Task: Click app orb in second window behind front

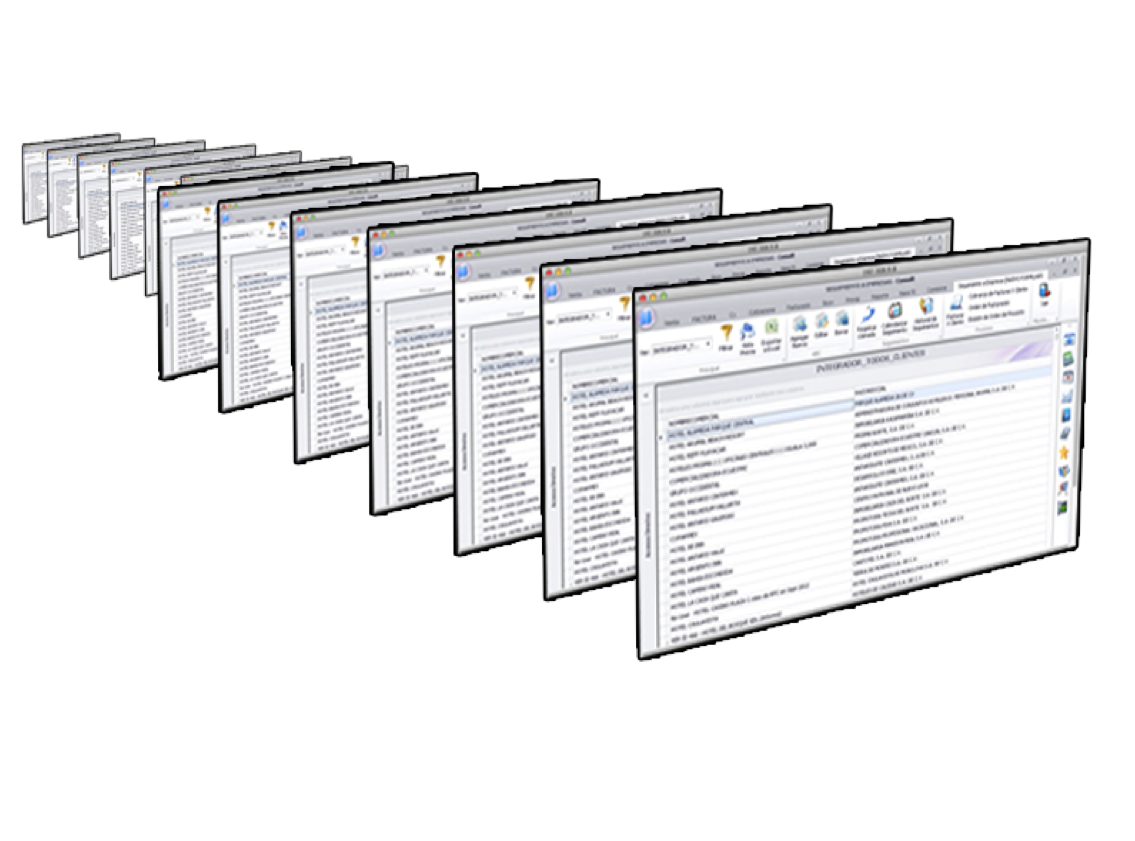Action: [553, 291]
